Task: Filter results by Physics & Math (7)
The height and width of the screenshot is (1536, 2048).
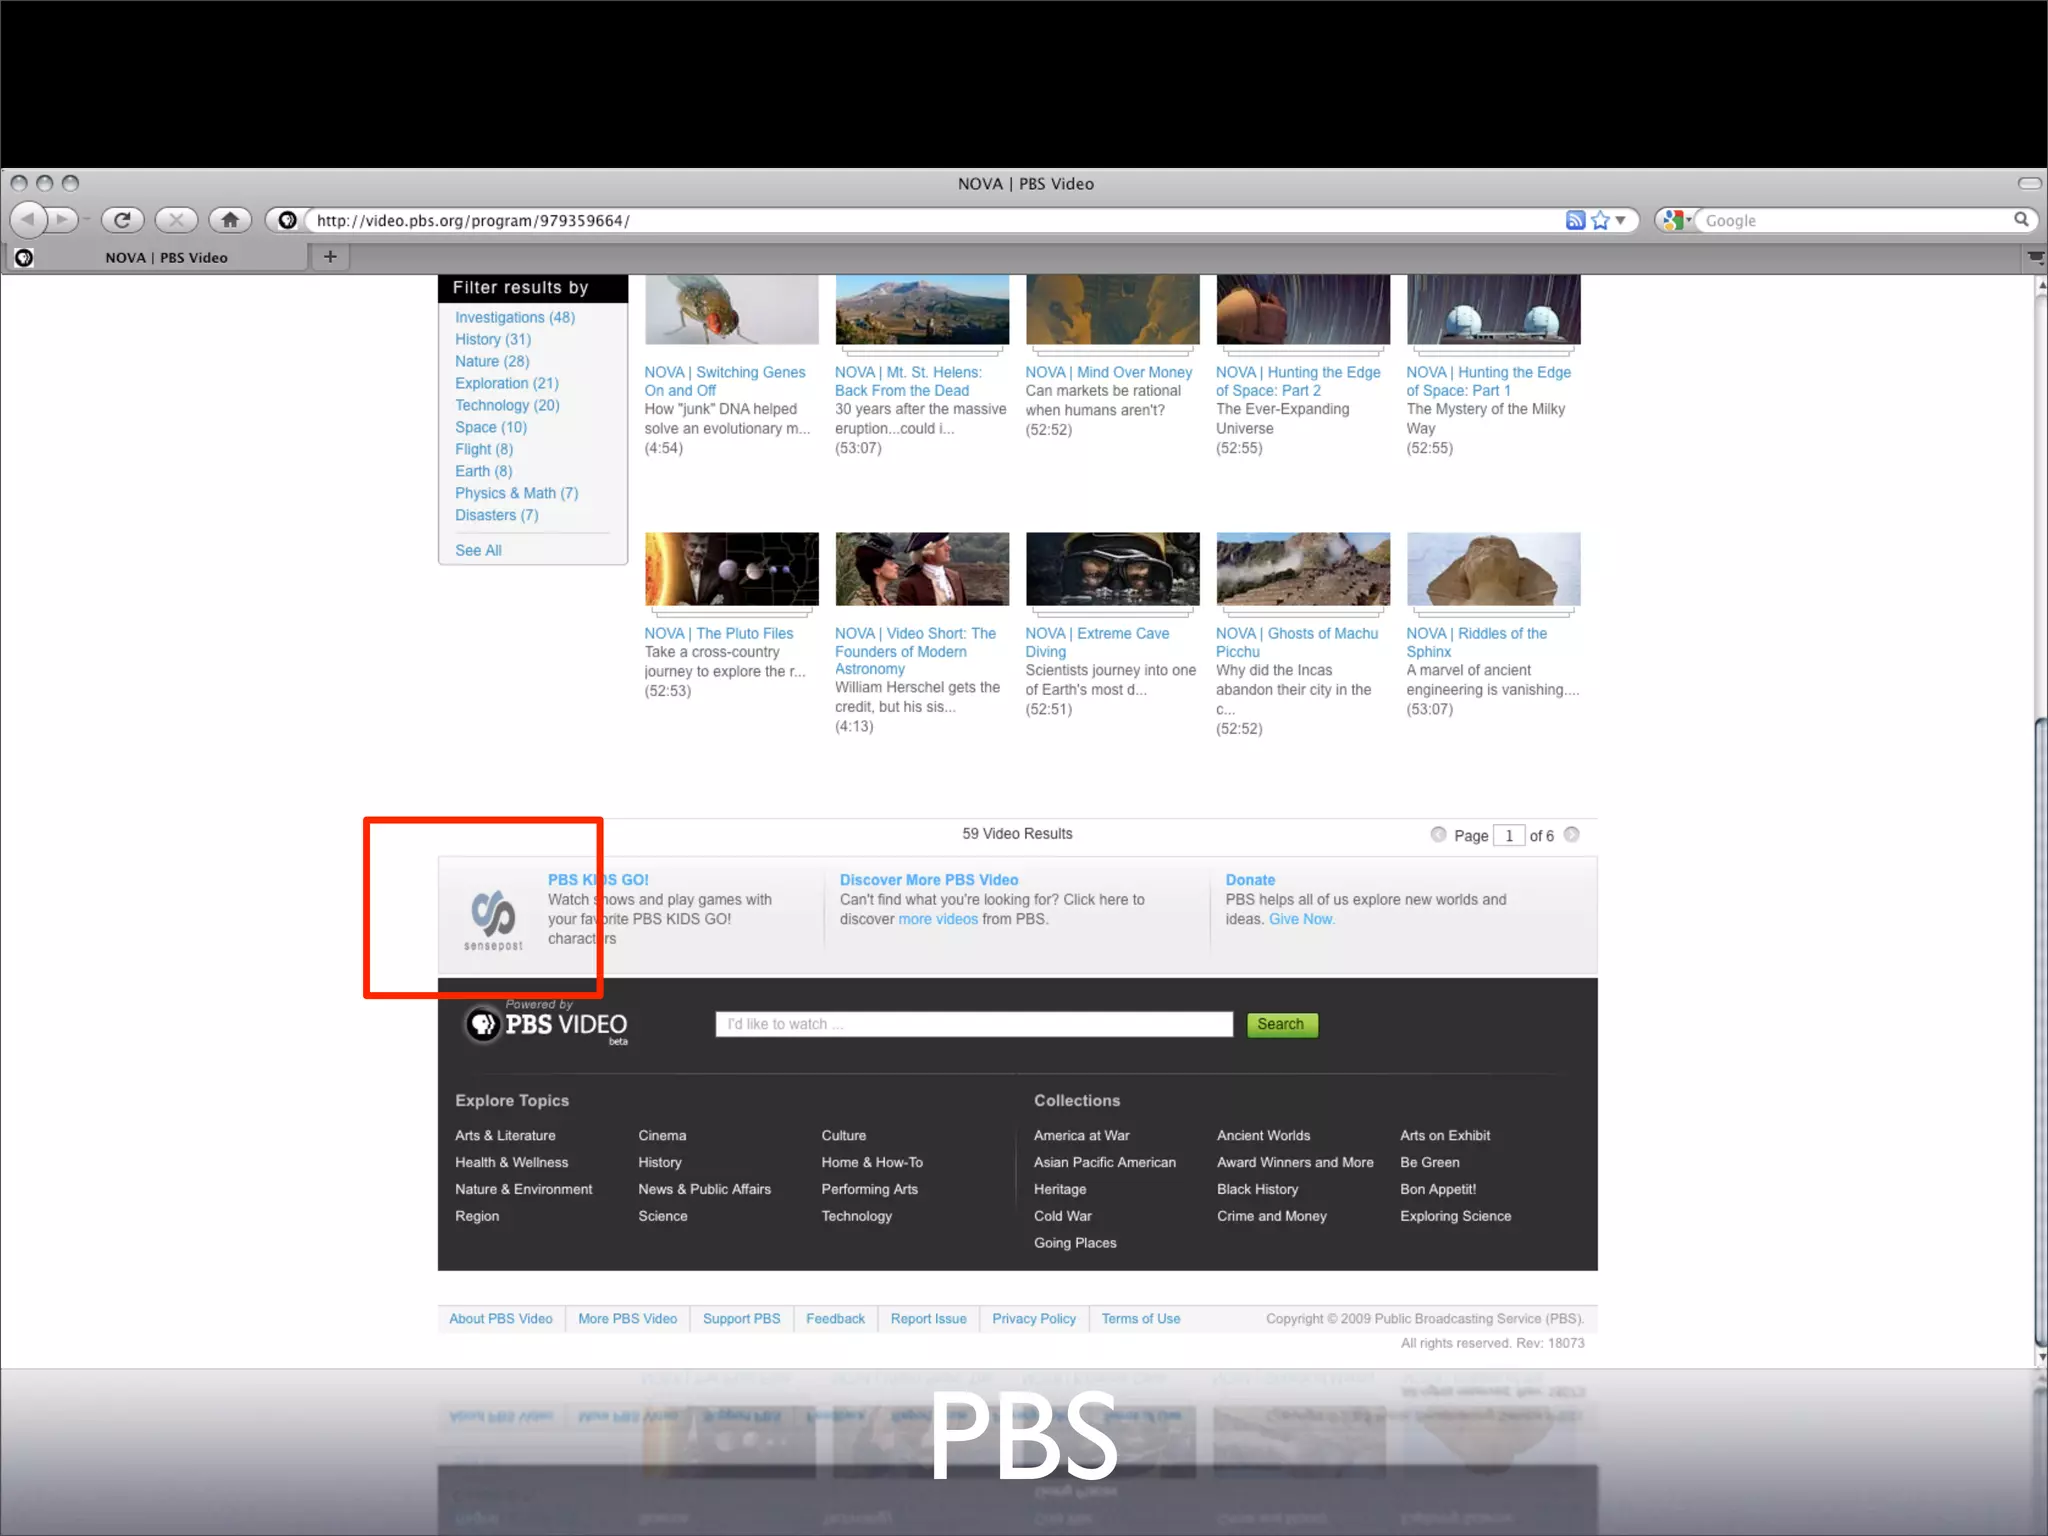Action: coord(517,493)
